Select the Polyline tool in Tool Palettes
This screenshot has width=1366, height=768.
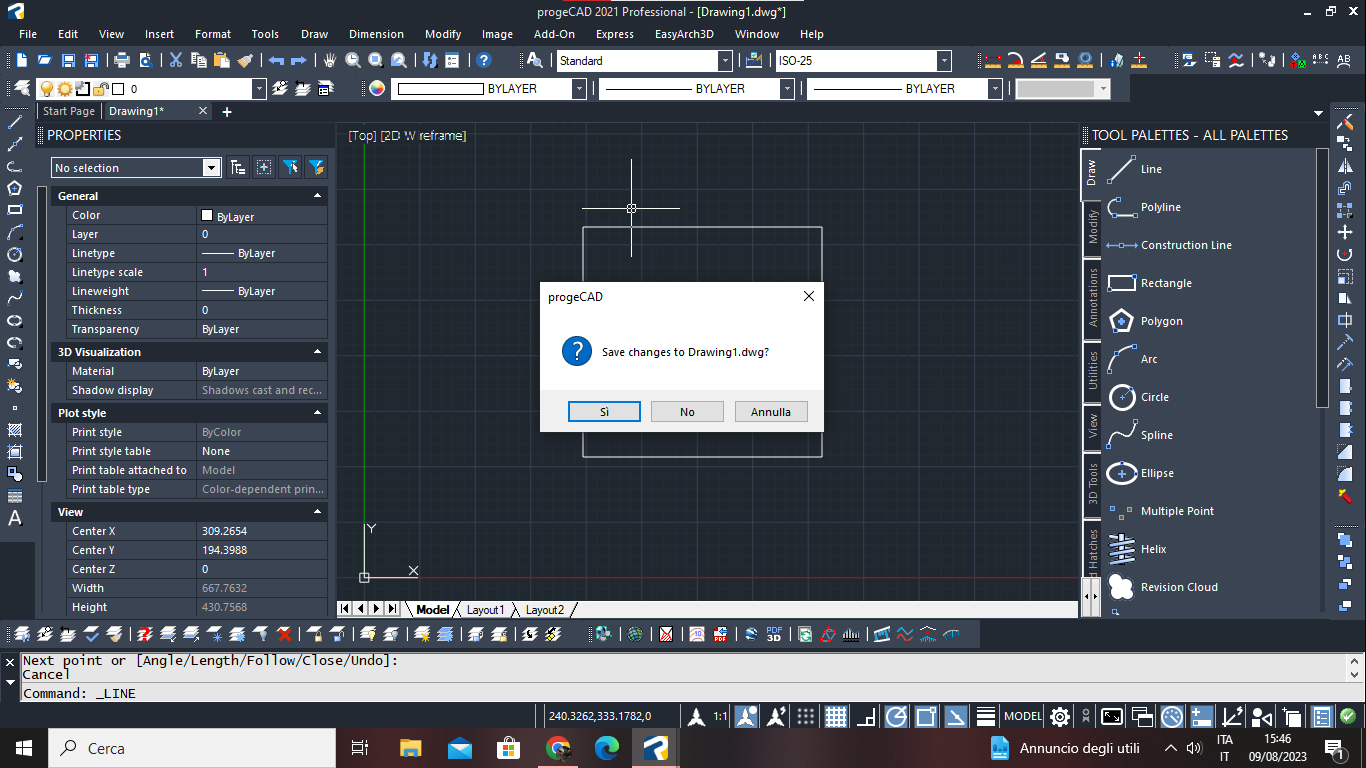(x=1144, y=207)
